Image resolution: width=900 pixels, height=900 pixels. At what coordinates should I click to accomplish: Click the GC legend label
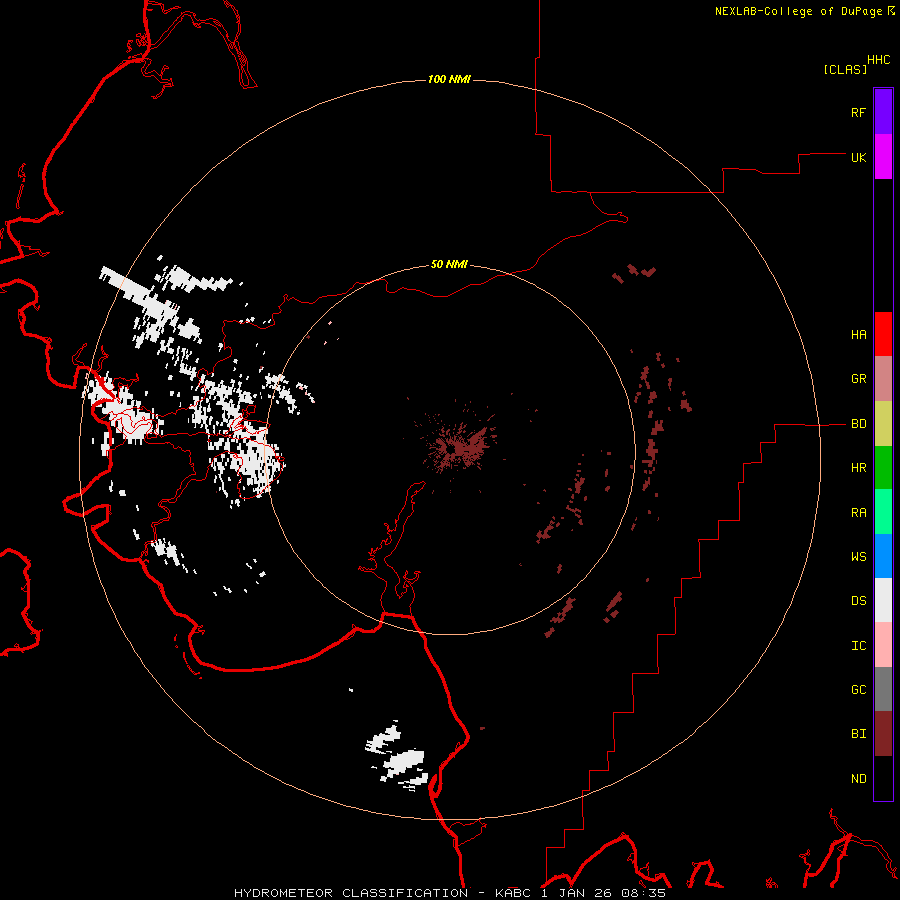[x=858, y=690]
